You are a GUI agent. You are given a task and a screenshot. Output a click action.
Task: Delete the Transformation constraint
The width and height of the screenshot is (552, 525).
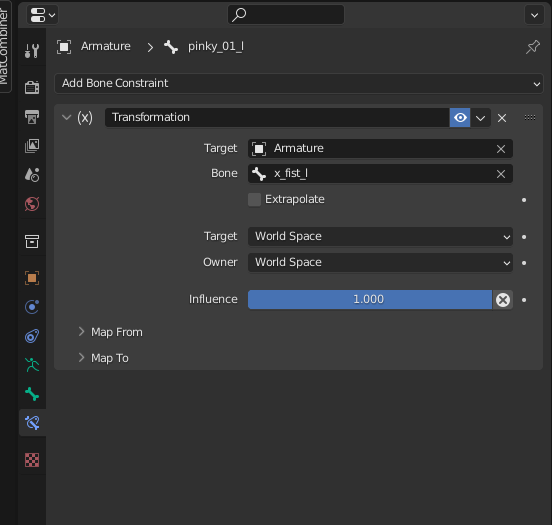click(502, 118)
